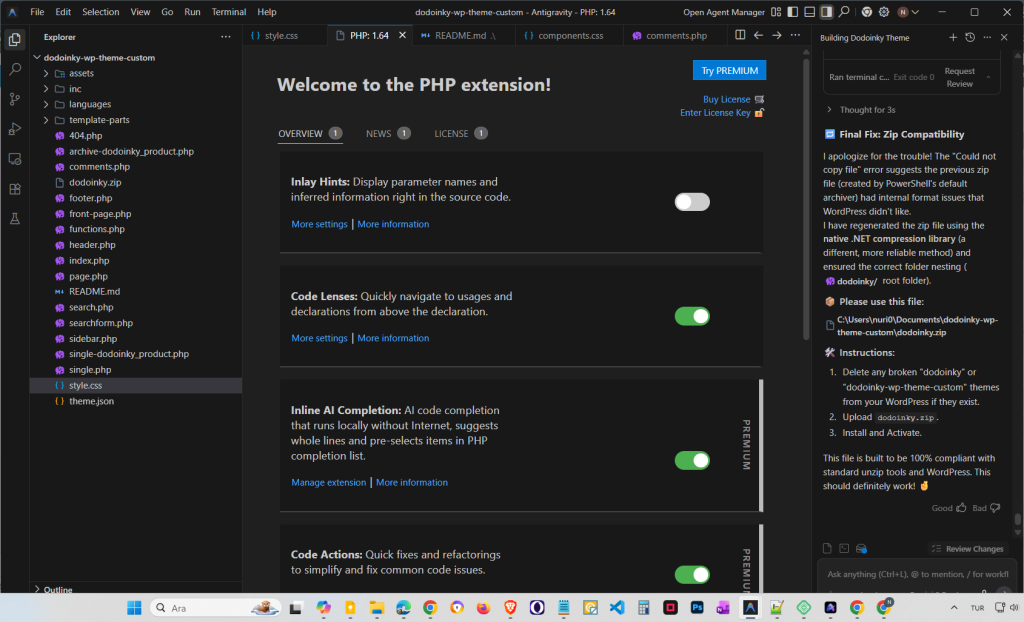
Task: Start a new chat with the plus icon
Action: coord(953,37)
